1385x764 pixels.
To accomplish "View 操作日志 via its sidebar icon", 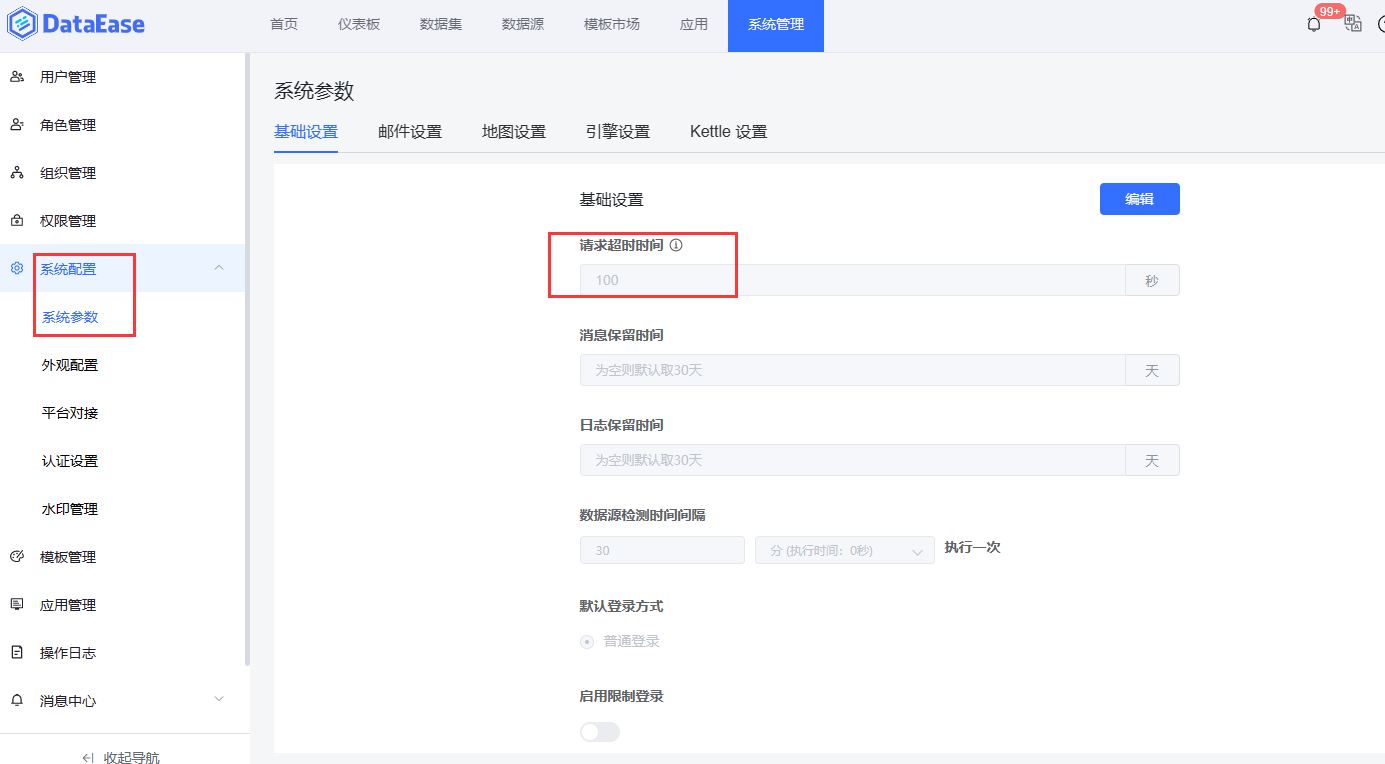I will (x=17, y=652).
